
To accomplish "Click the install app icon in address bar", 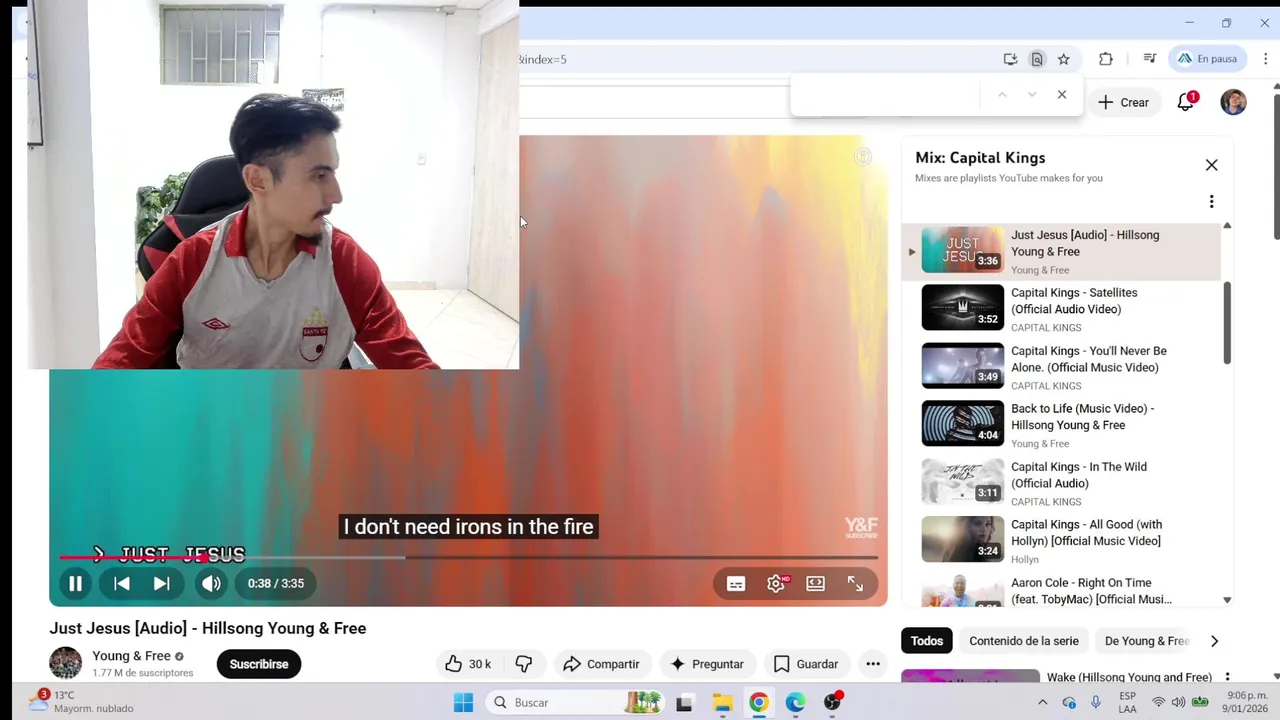I will [1011, 59].
